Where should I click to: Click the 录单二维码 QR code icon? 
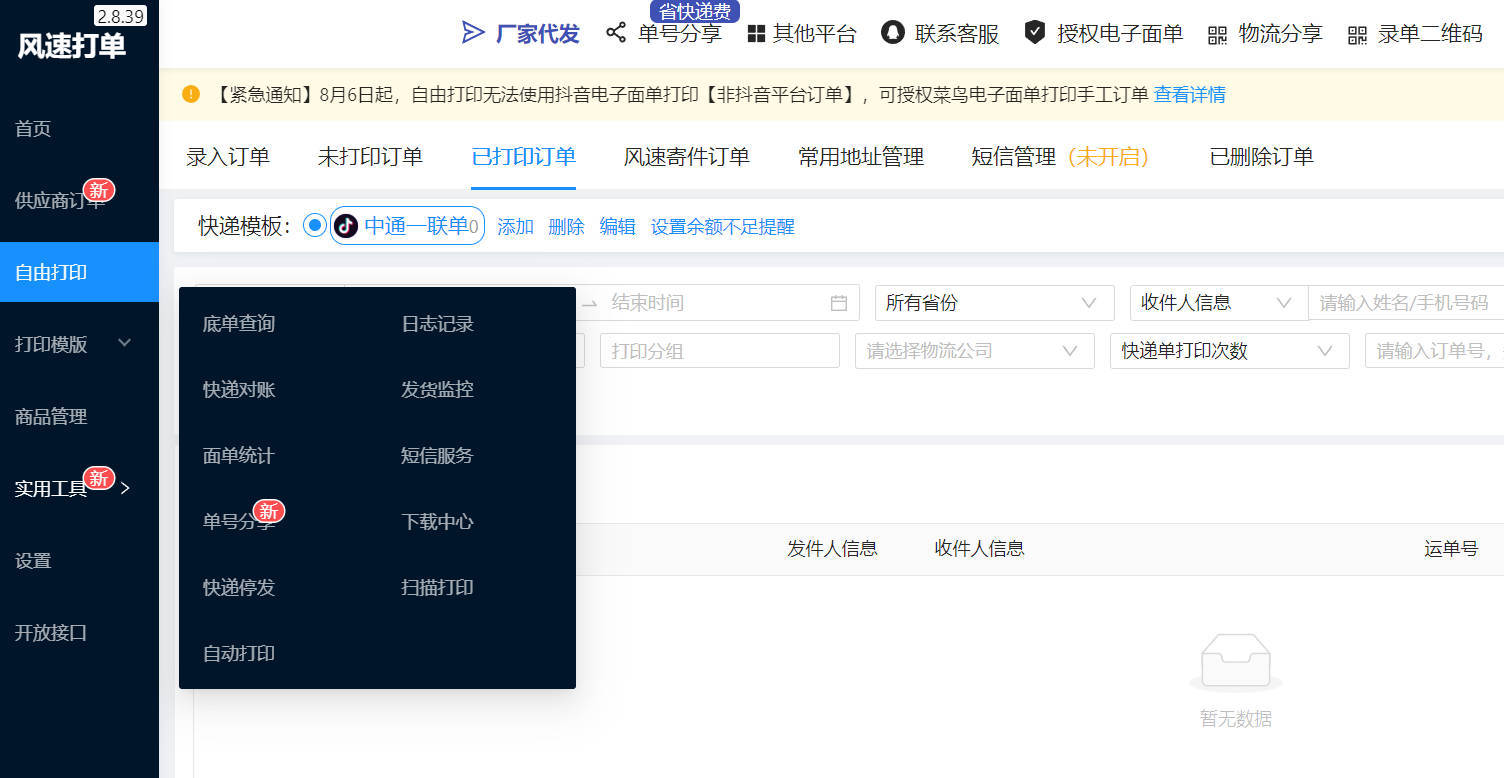[x=1357, y=35]
